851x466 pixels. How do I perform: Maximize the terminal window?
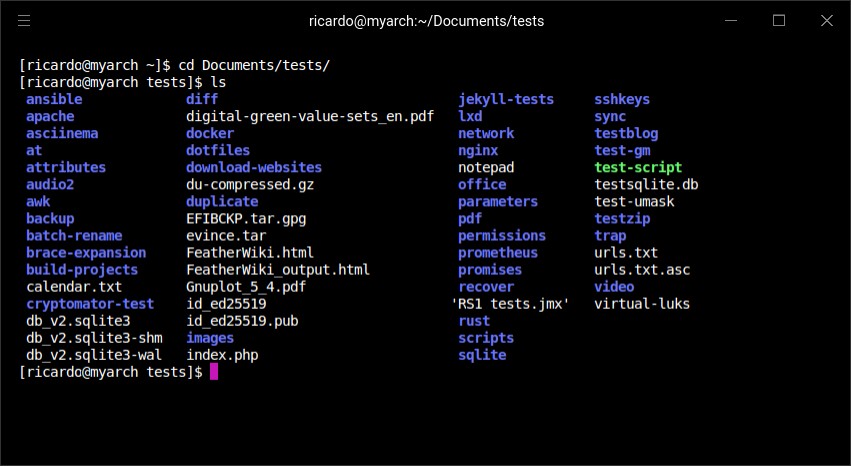pos(779,21)
